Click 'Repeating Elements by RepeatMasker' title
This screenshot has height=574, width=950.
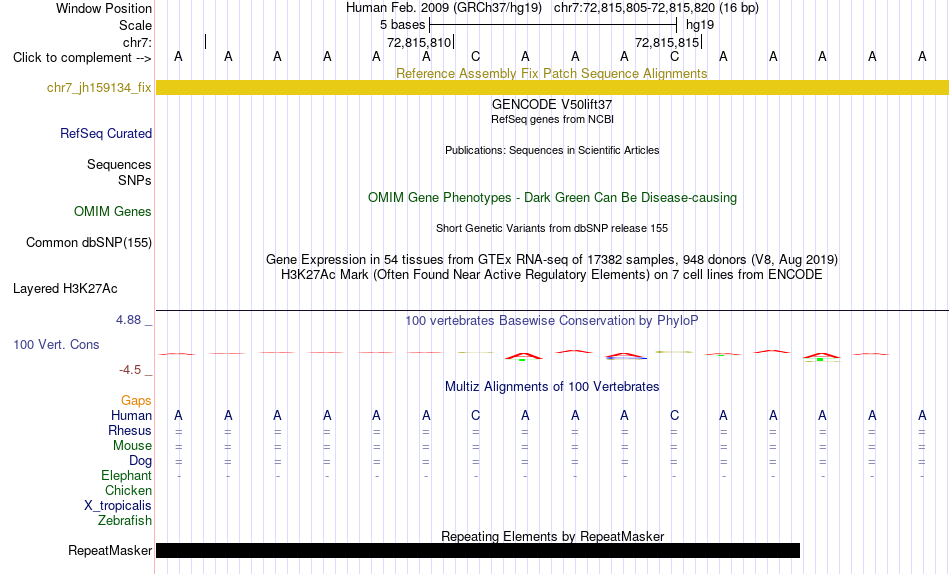coord(553,536)
